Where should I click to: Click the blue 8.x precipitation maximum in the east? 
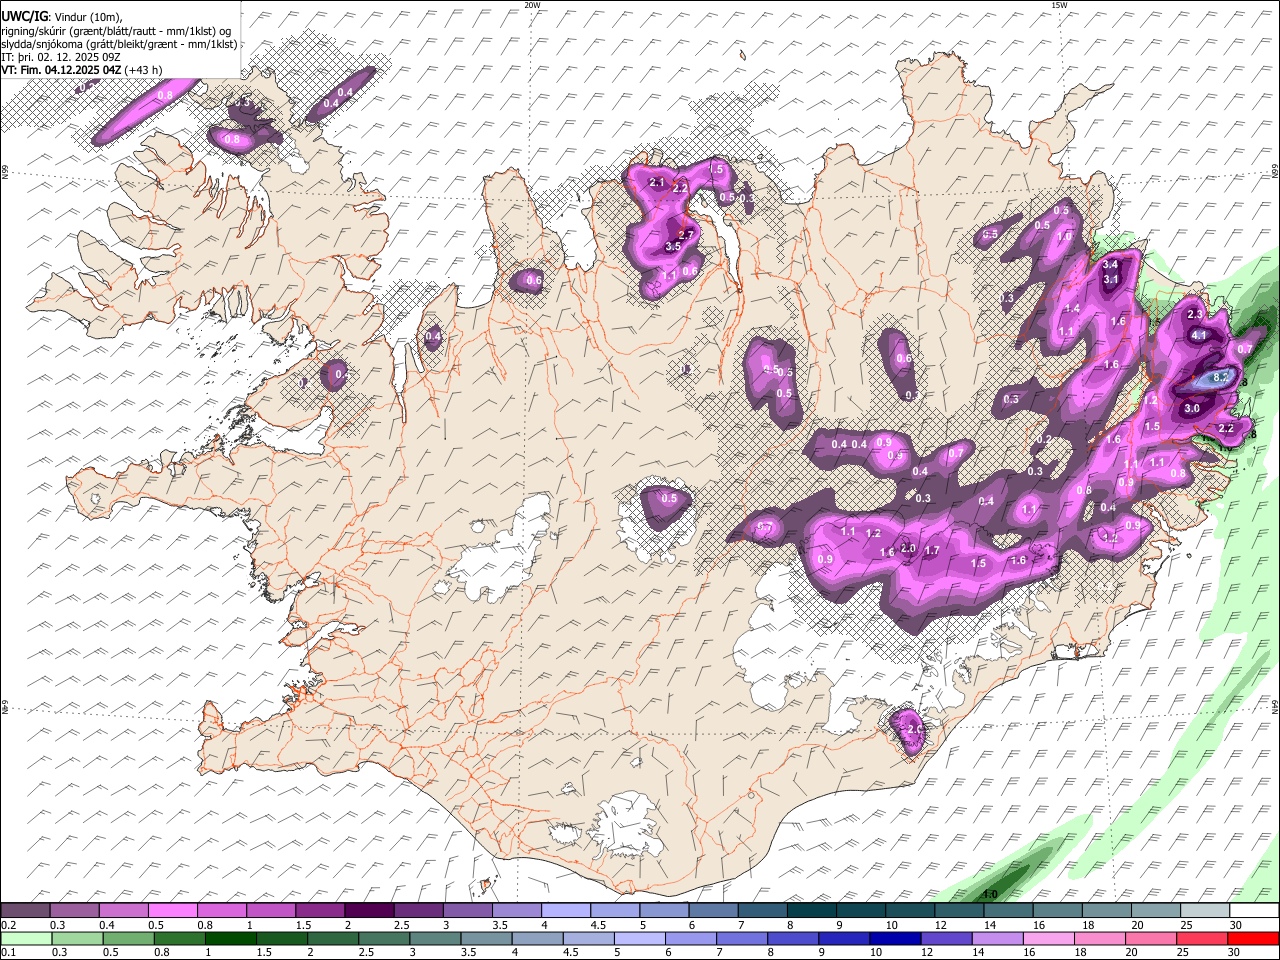click(1221, 378)
